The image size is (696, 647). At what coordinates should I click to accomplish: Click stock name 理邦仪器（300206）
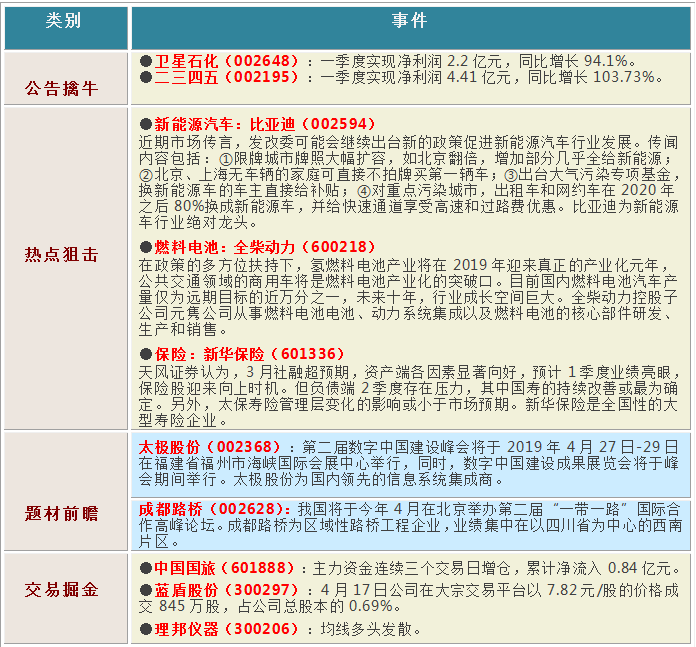226,629
